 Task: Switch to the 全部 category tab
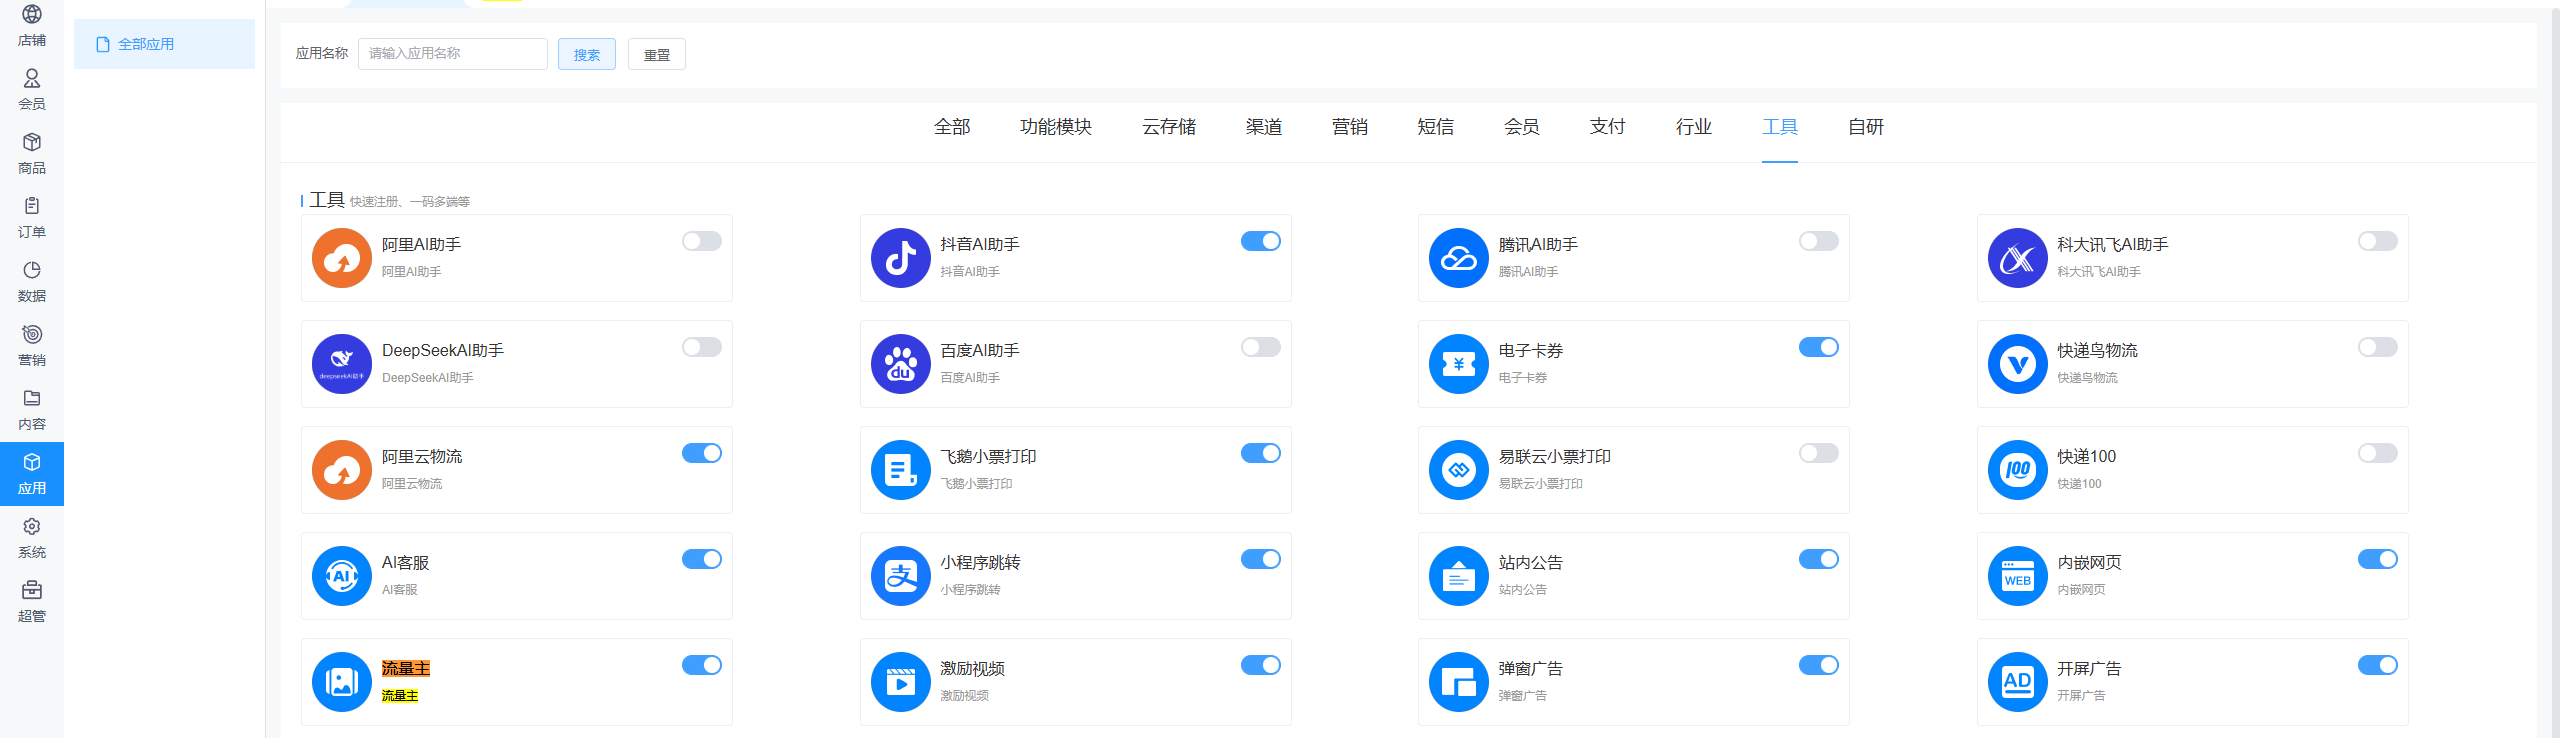click(x=952, y=127)
